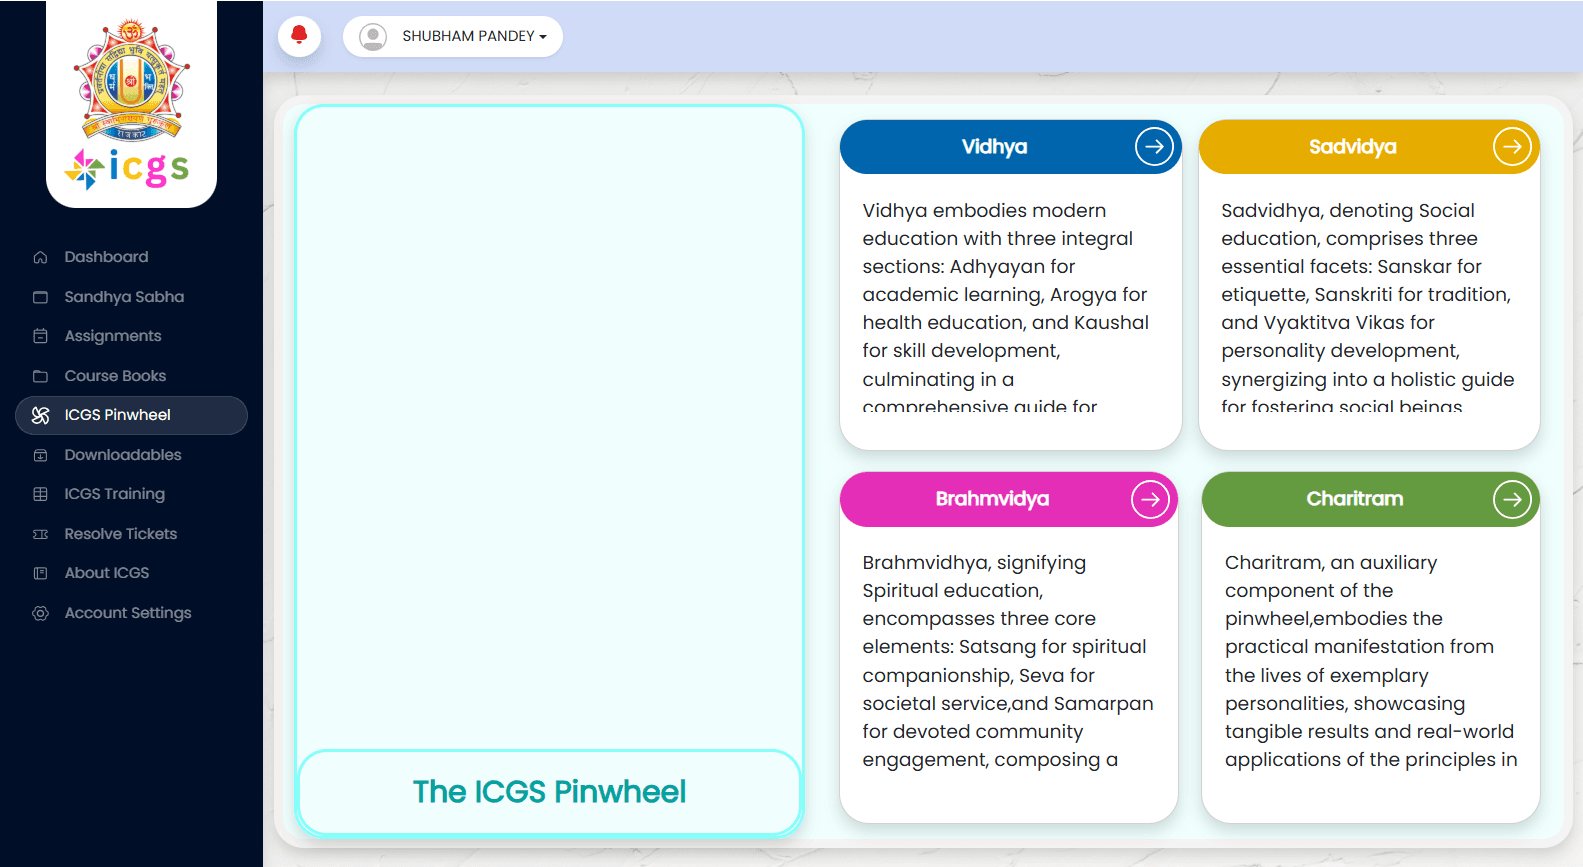Go to Sandhya Sabha in sidebar

(124, 297)
